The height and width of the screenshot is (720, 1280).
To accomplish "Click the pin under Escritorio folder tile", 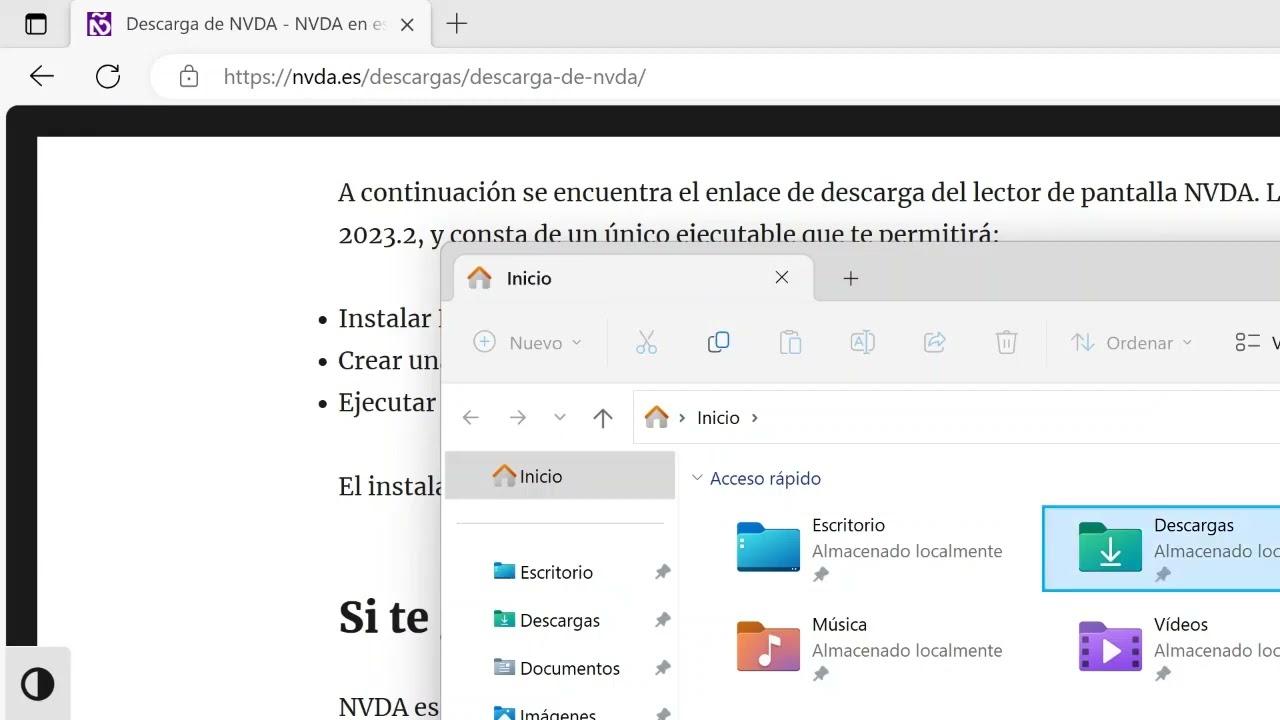I will coord(821,575).
